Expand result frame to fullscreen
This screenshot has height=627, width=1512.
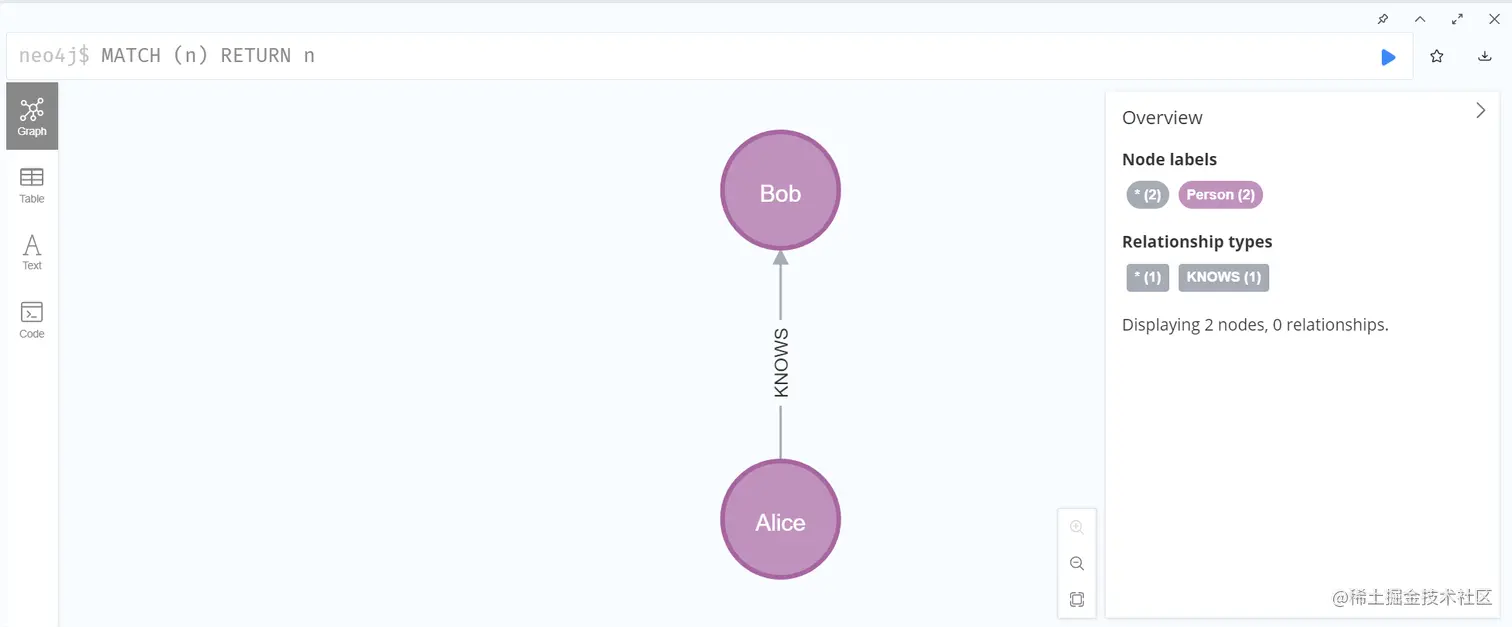point(1457,19)
